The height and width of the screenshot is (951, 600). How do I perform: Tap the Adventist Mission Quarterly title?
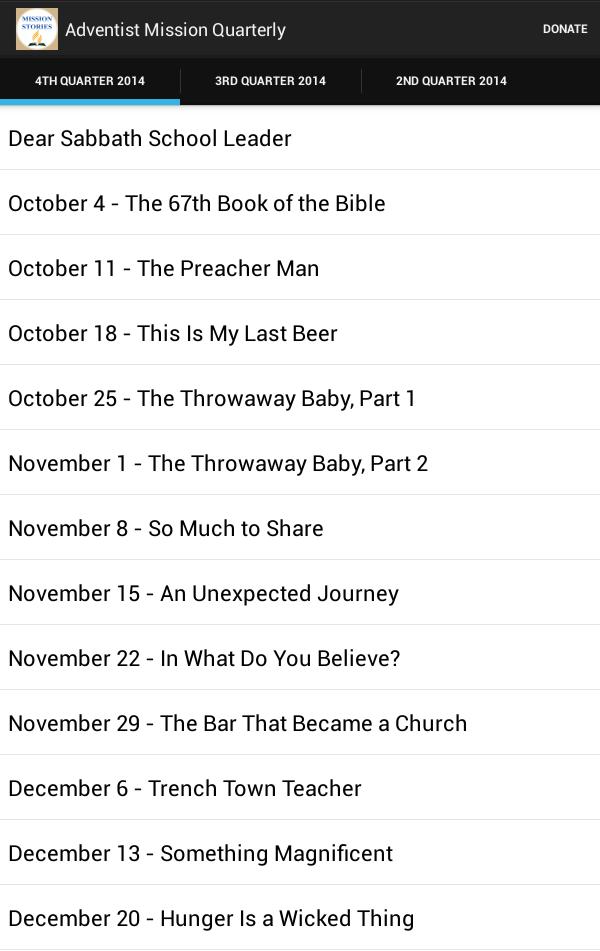[x=176, y=30]
